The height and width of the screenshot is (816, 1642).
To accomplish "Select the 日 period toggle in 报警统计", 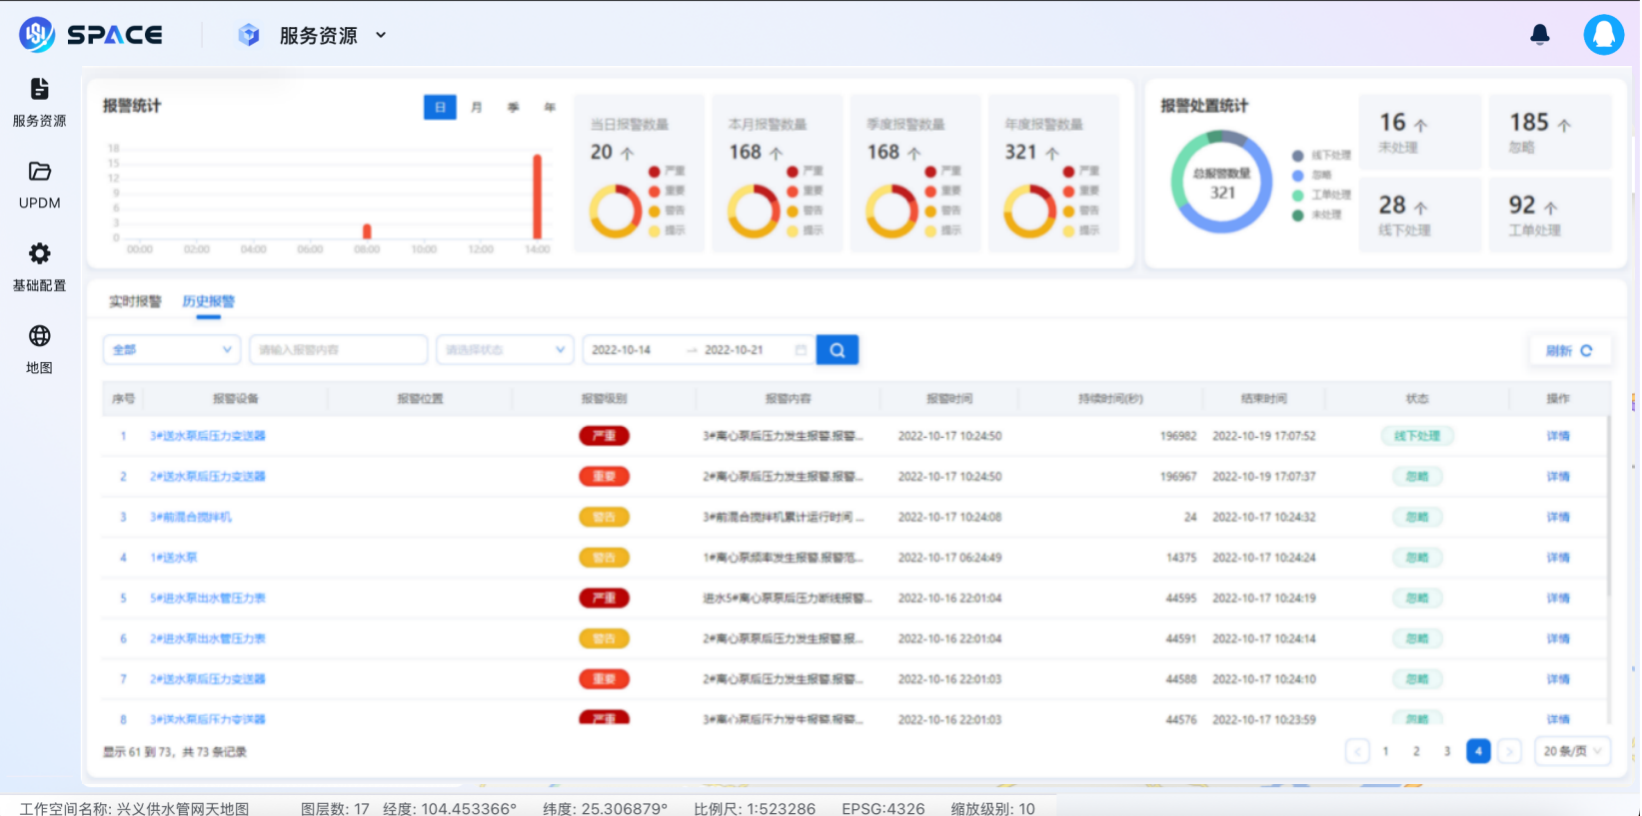I will point(440,107).
